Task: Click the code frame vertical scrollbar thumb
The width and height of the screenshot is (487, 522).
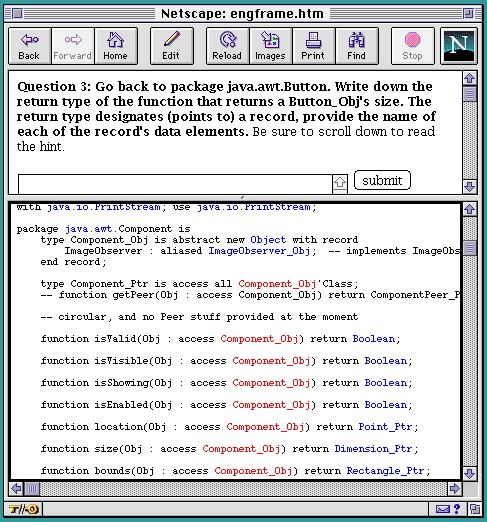Action: click(470, 248)
